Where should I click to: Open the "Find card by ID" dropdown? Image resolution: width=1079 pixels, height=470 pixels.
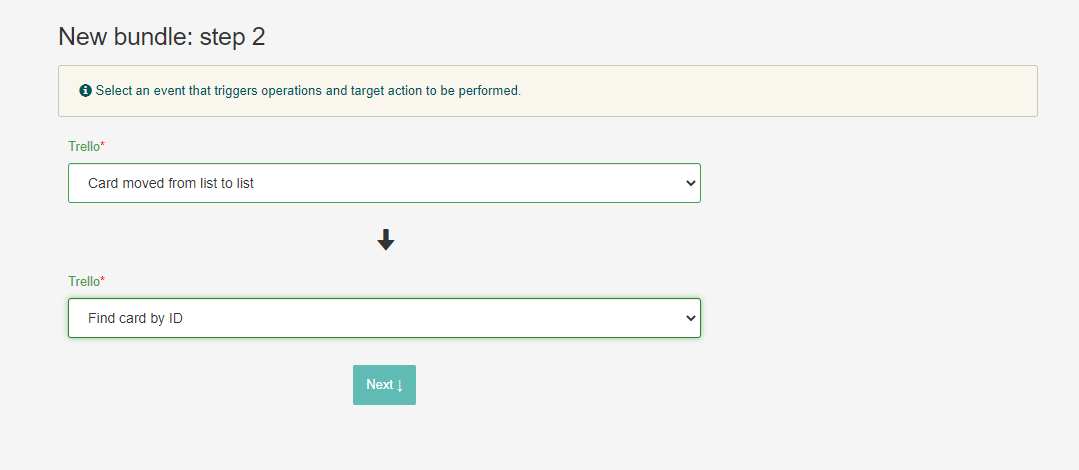click(x=384, y=318)
